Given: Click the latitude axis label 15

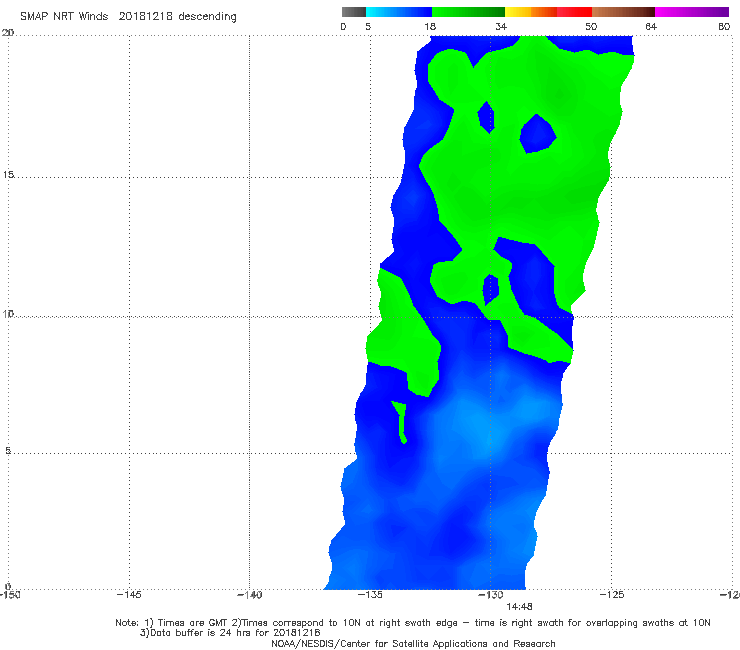Looking at the screenshot, I should [x=8, y=175].
